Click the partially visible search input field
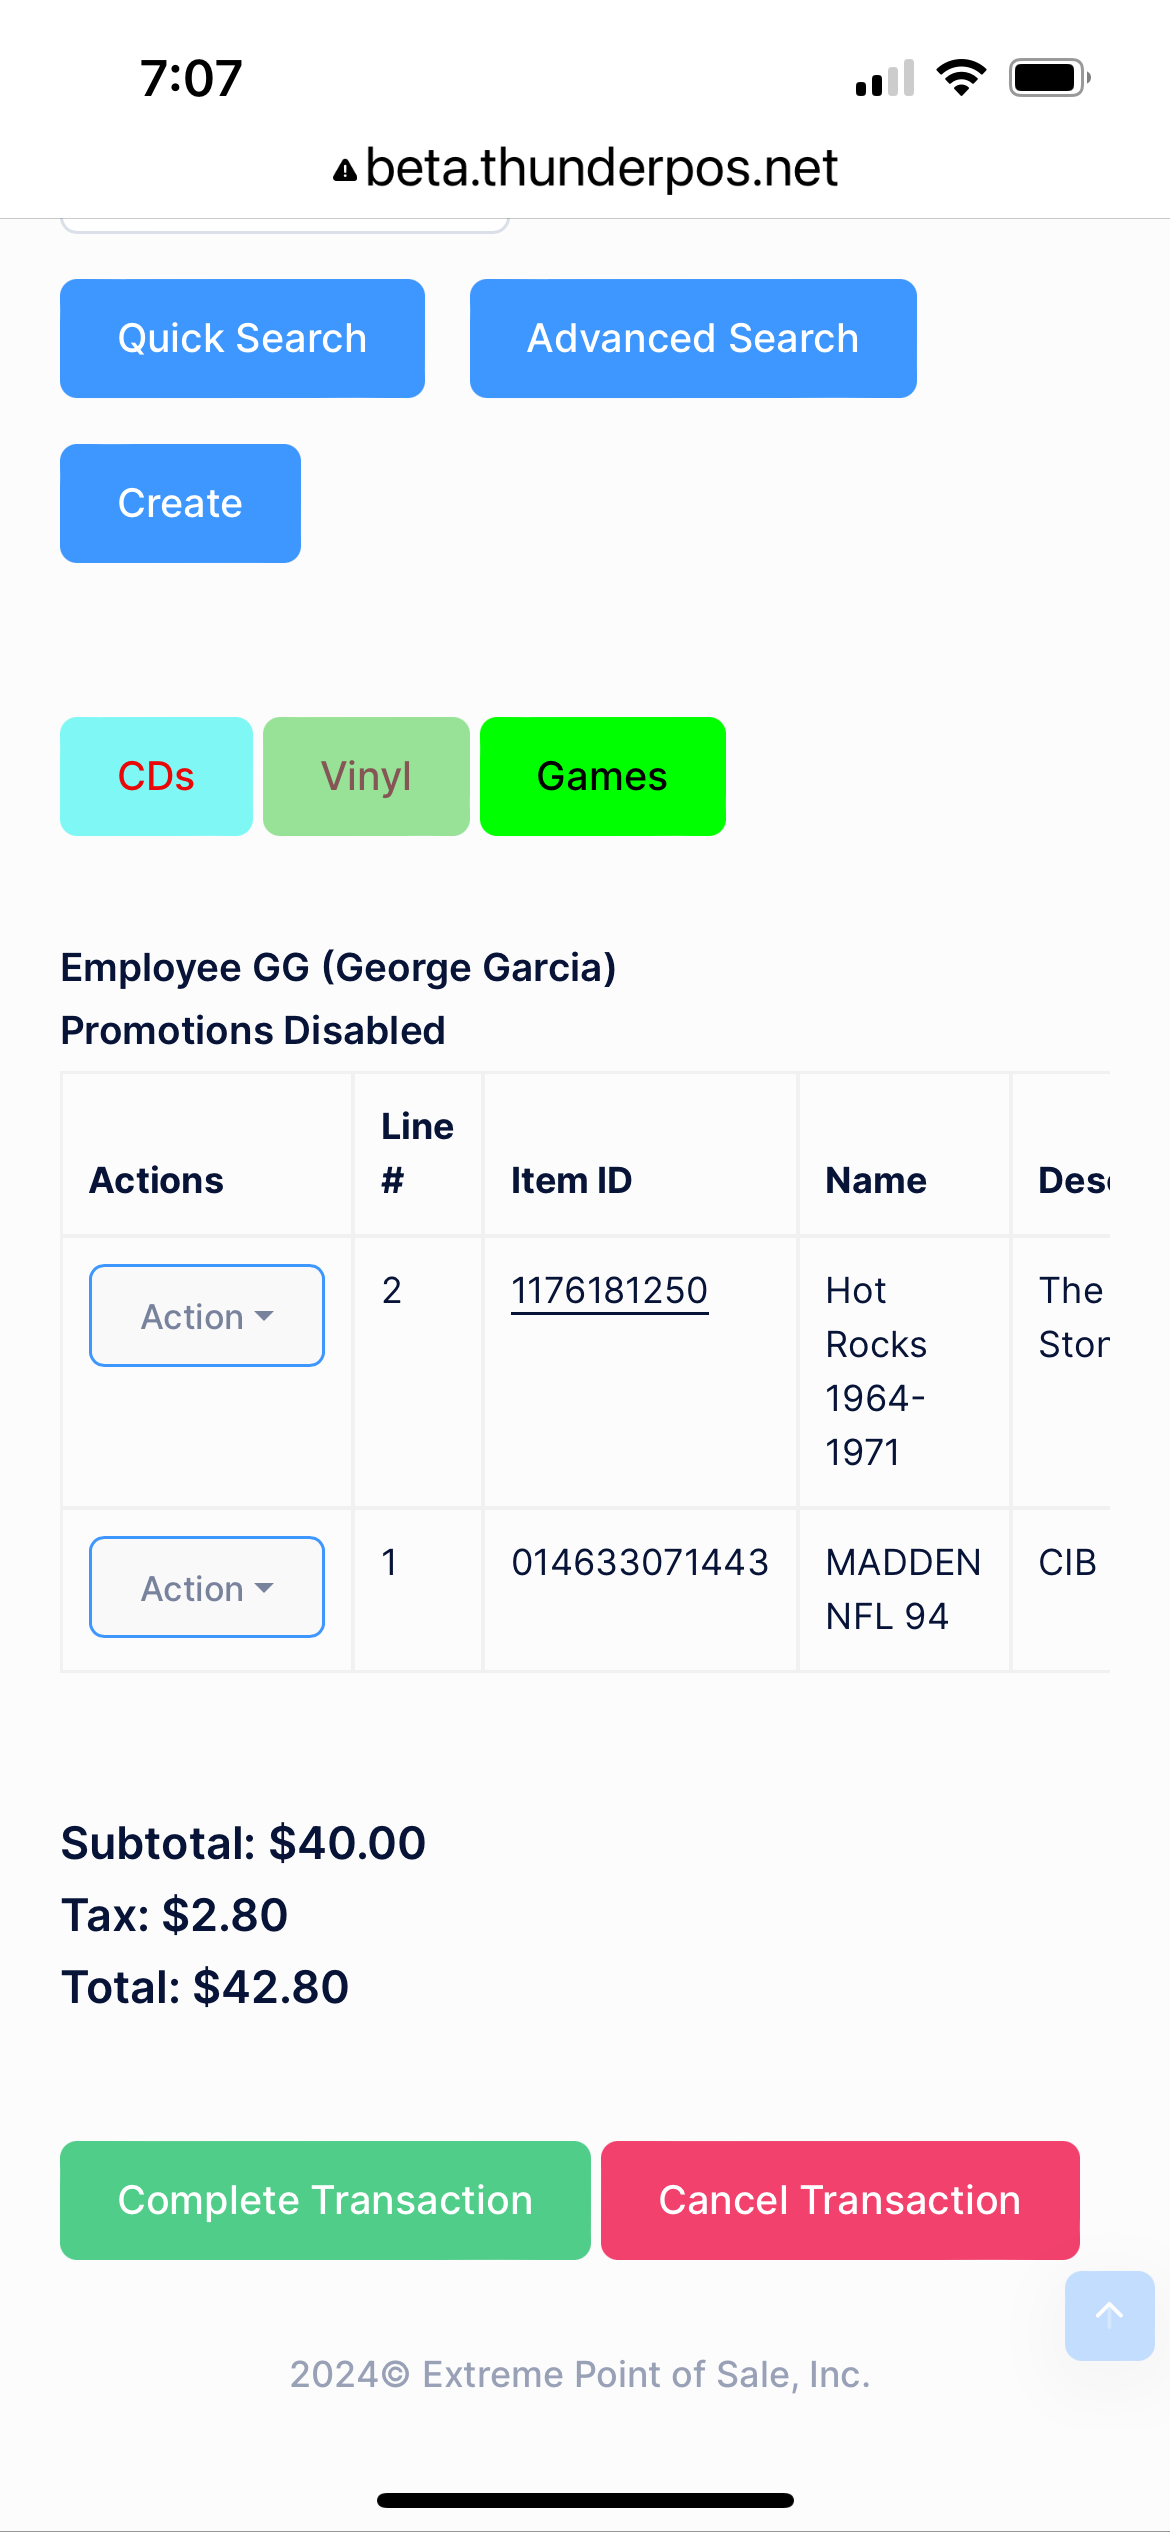 click(285, 225)
